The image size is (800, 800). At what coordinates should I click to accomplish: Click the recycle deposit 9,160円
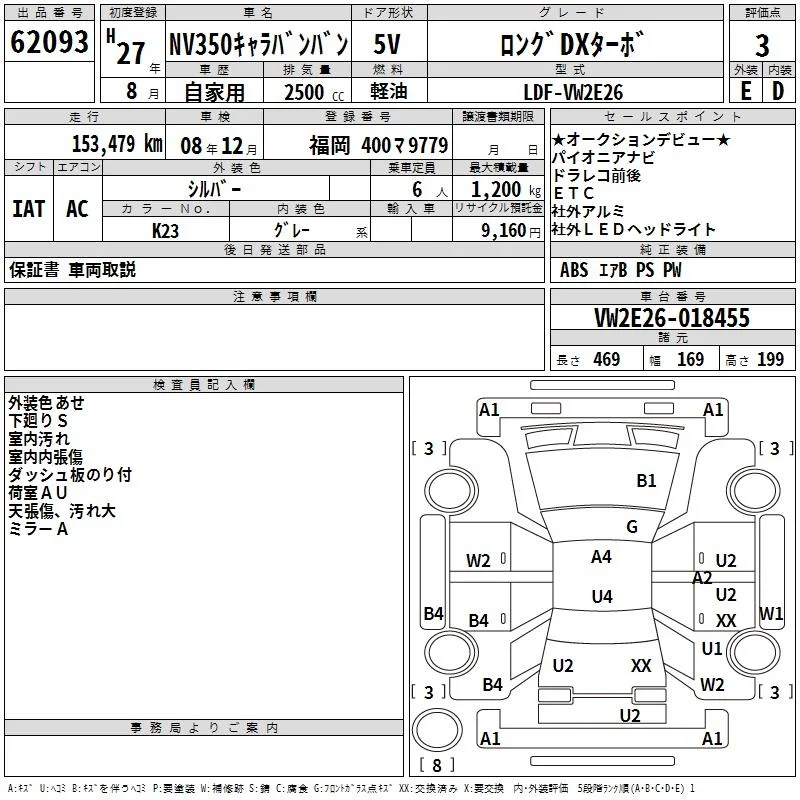[x=511, y=231]
